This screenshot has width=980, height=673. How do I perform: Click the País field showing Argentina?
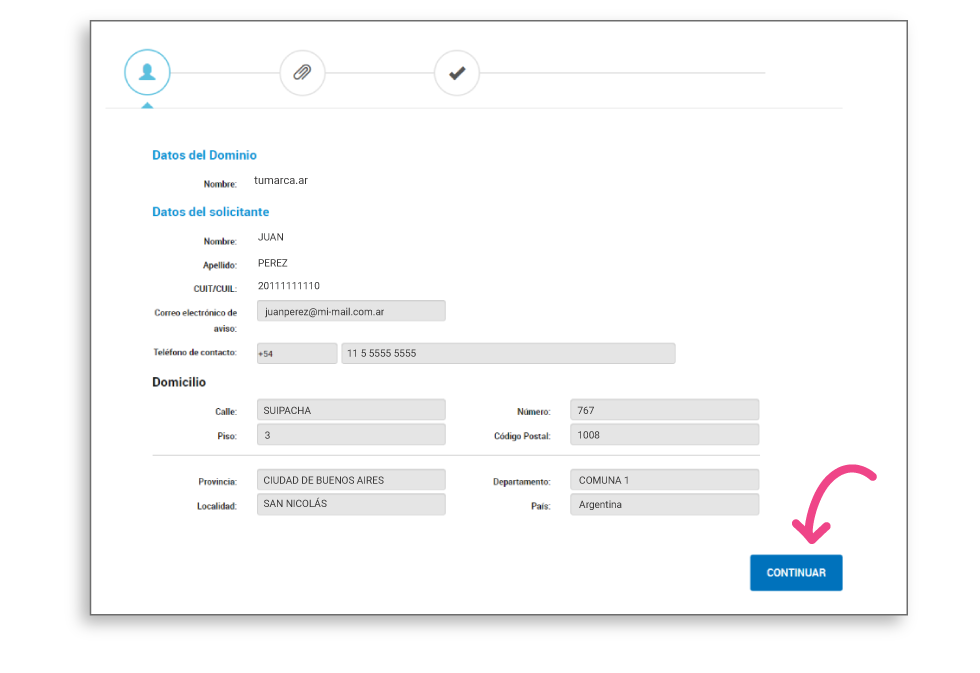click(x=664, y=504)
